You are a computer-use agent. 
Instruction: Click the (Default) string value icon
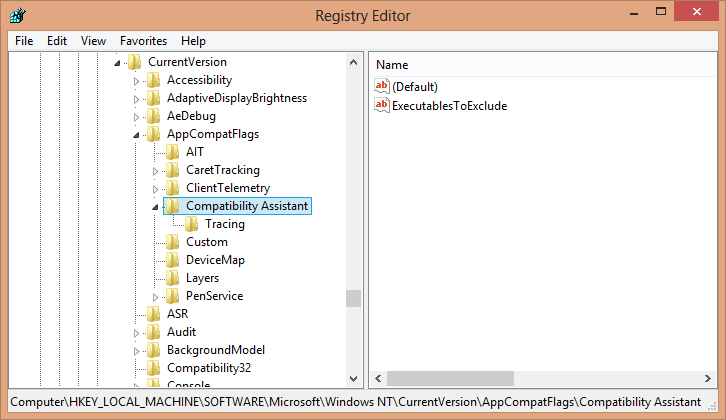pyautogui.click(x=381, y=87)
